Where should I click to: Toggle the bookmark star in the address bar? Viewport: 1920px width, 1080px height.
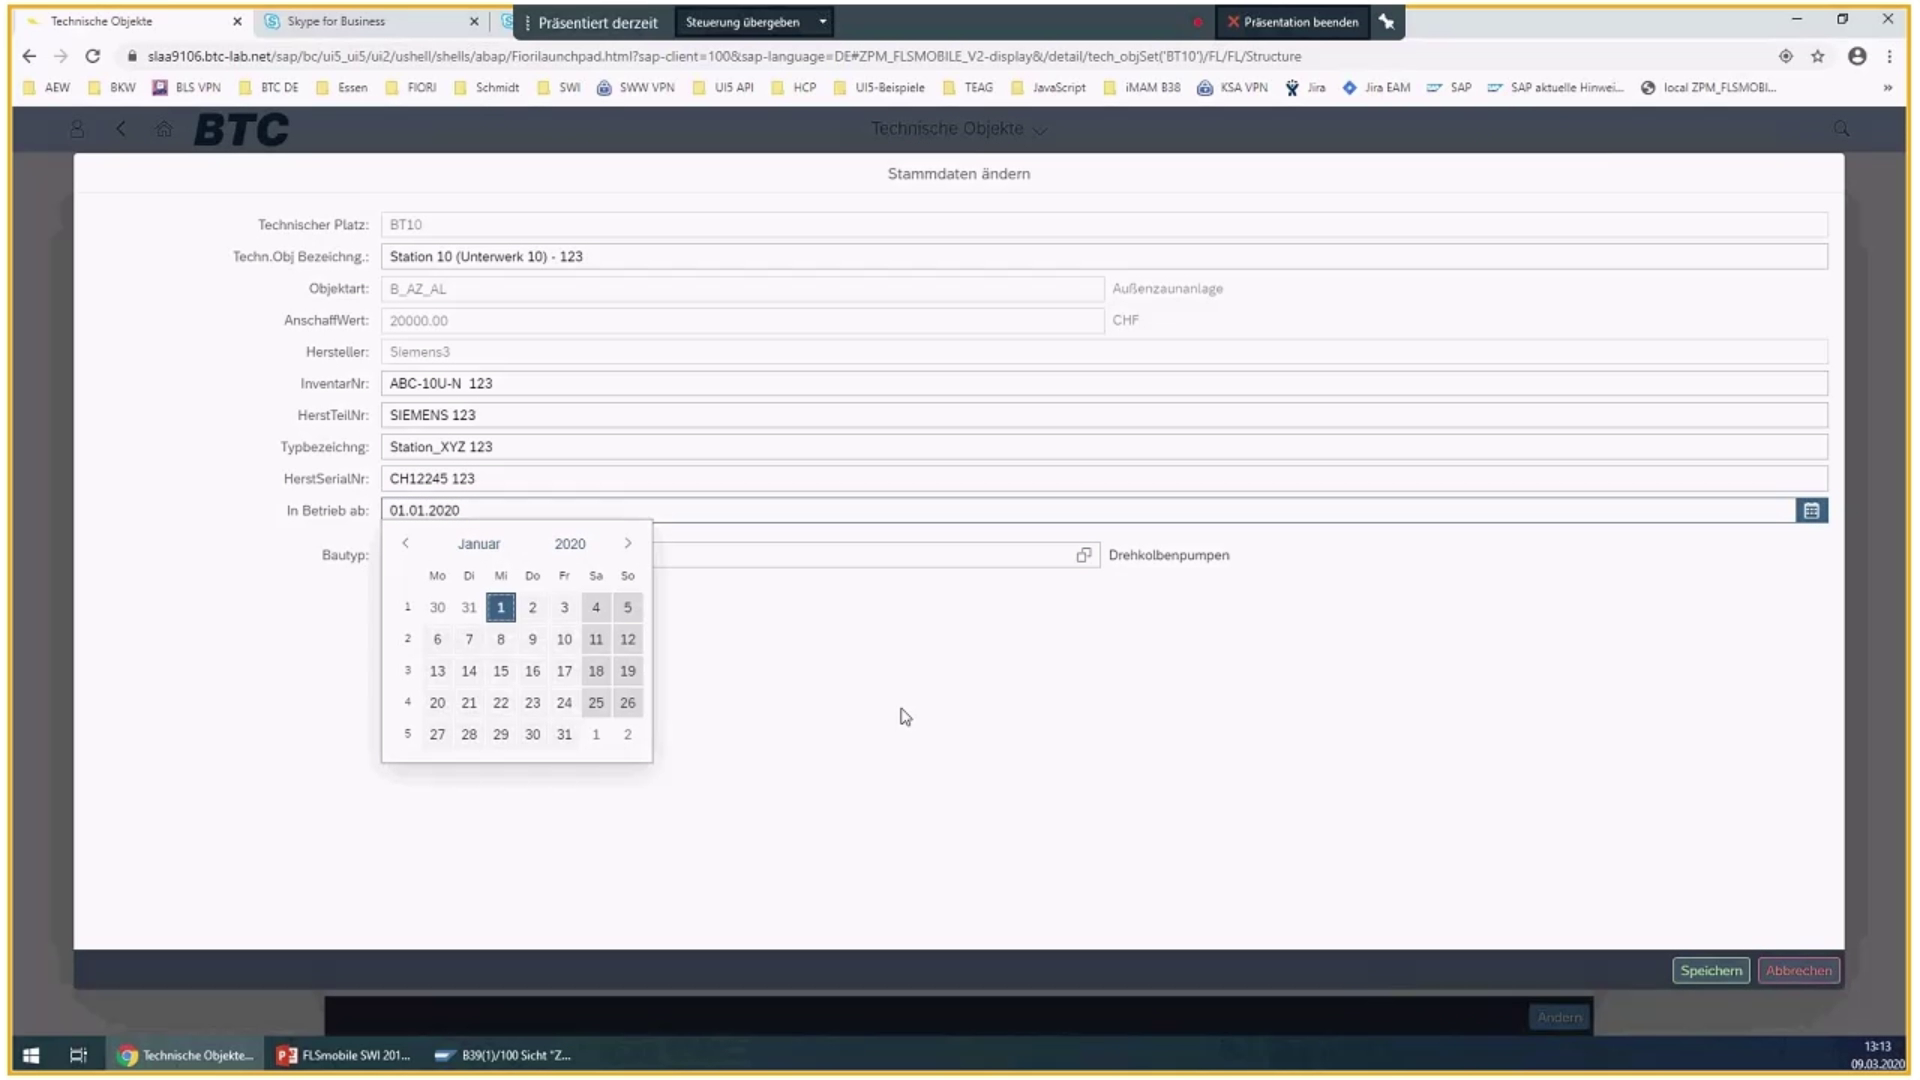[x=1818, y=56]
